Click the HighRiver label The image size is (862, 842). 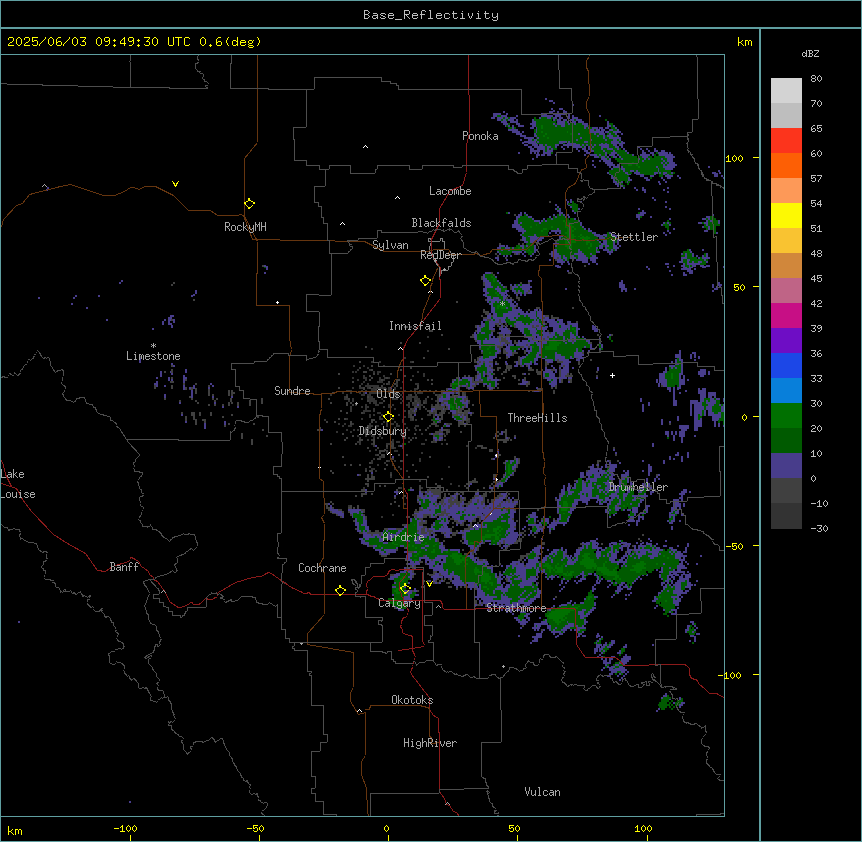click(430, 743)
